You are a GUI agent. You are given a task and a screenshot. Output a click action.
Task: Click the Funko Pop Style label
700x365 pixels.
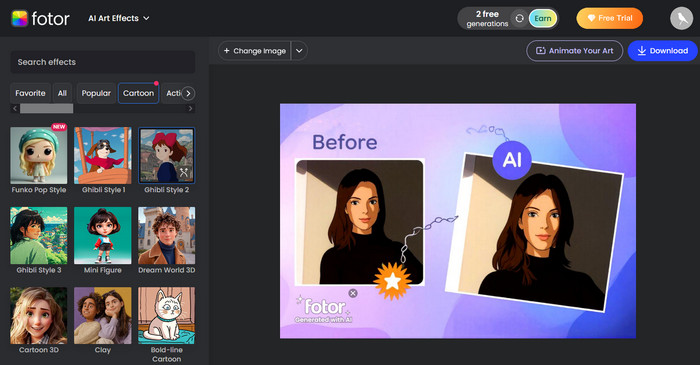coord(39,190)
